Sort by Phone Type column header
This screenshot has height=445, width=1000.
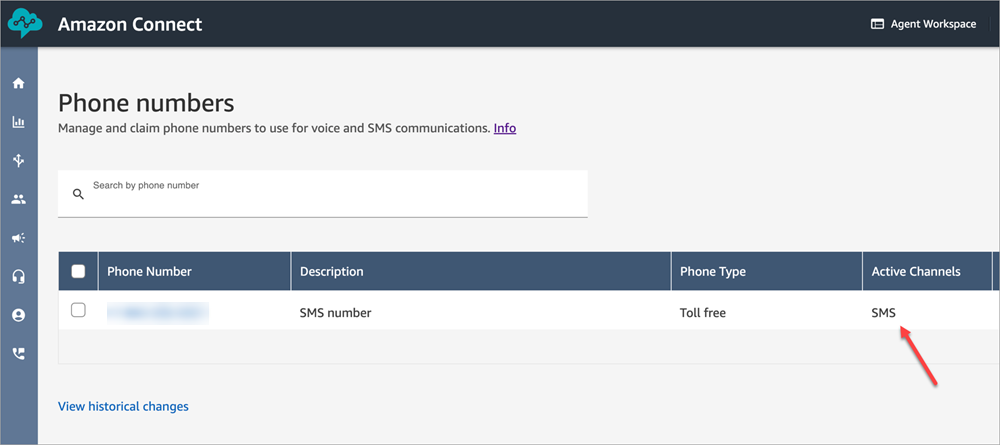pos(712,271)
